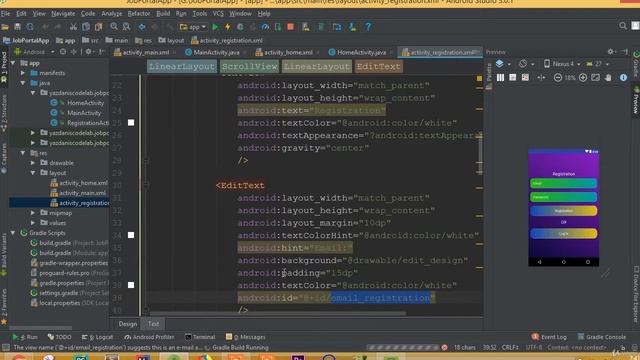Click the ScrollView breadcrumb
Screen dimensions: 640x360
tap(249, 67)
